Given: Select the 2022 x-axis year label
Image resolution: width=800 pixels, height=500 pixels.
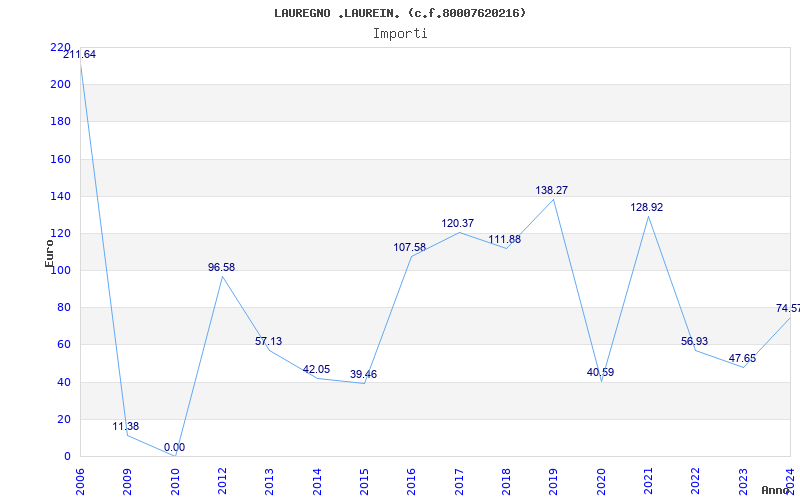Looking at the screenshot, I should click(x=696, y=481).
